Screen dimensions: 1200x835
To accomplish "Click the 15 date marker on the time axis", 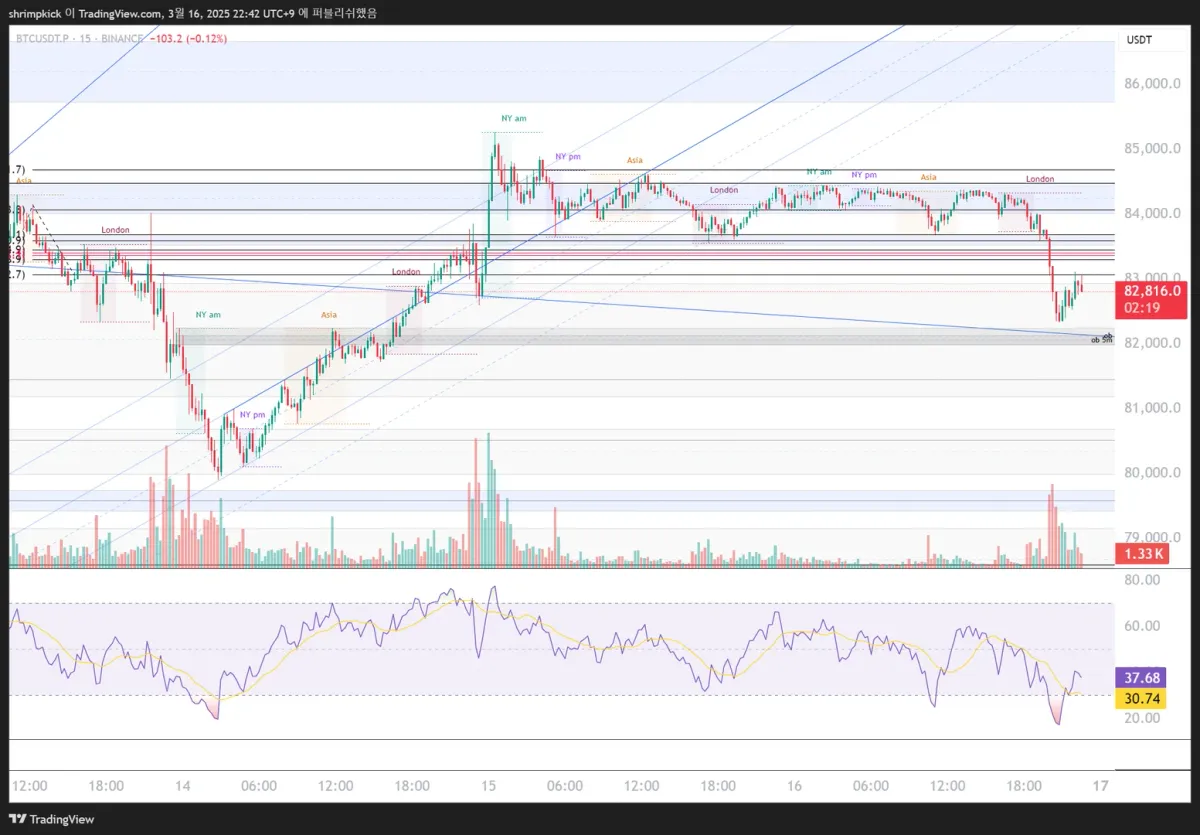I will click(488, 786).
